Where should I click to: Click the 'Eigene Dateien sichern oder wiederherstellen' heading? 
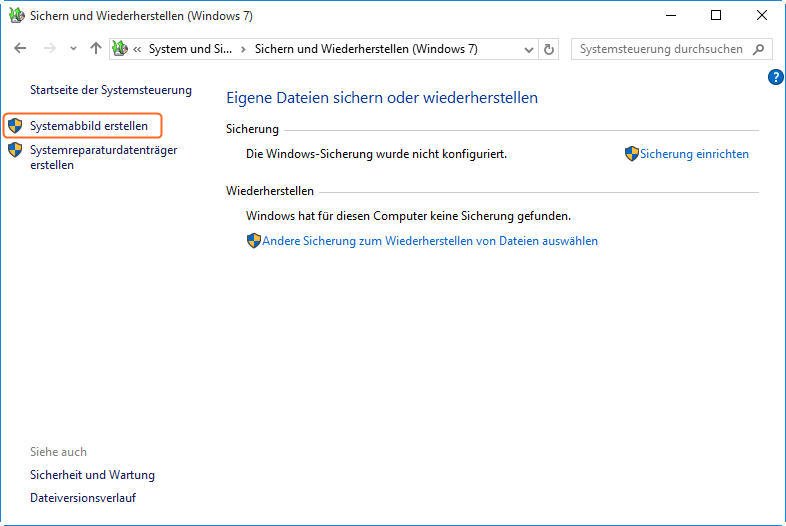(x=382, y=98)
